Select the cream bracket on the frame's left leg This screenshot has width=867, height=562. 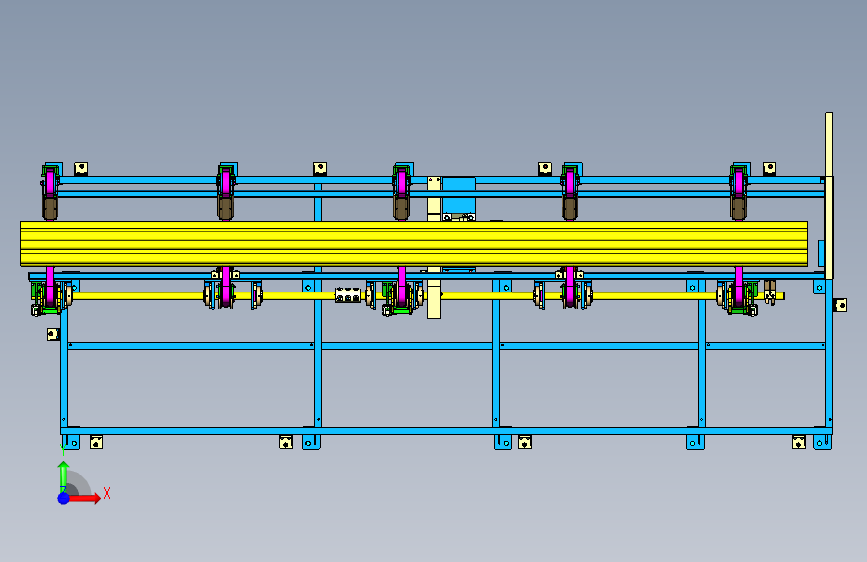click(53, 334)
